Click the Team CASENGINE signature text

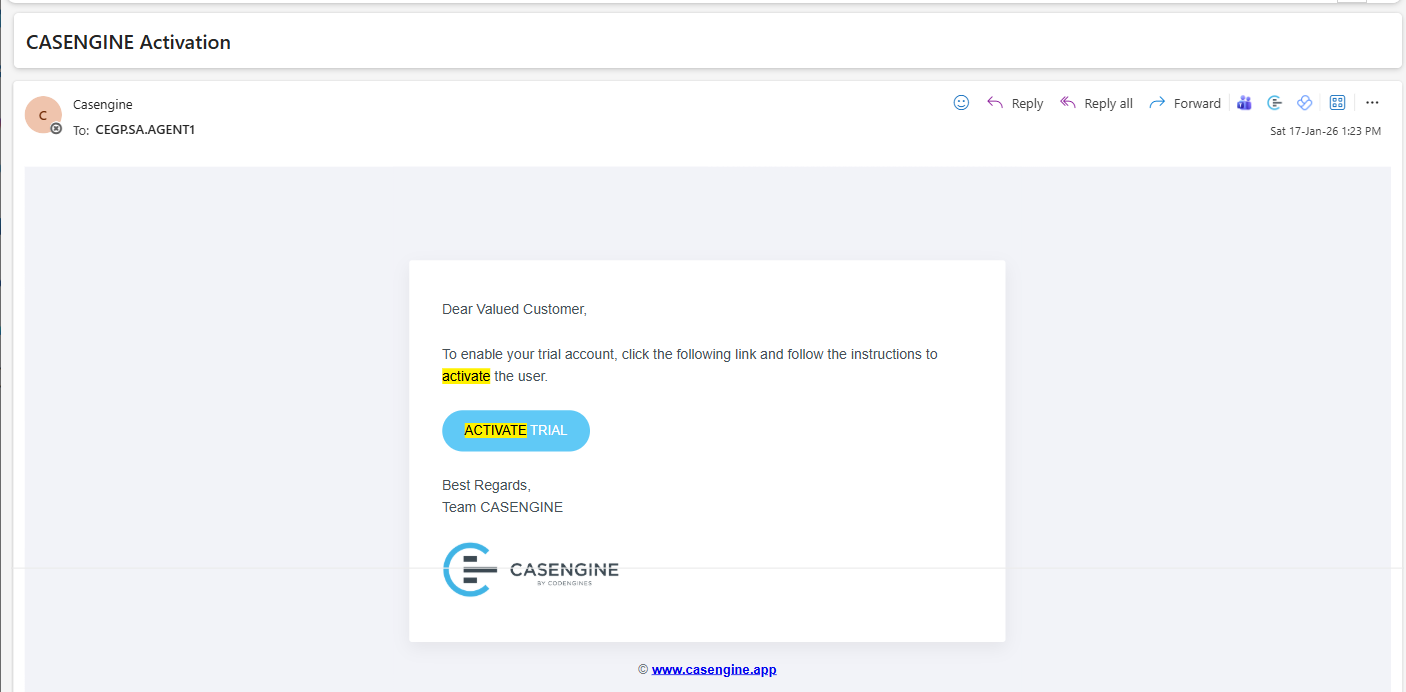(x=502, y=507)
